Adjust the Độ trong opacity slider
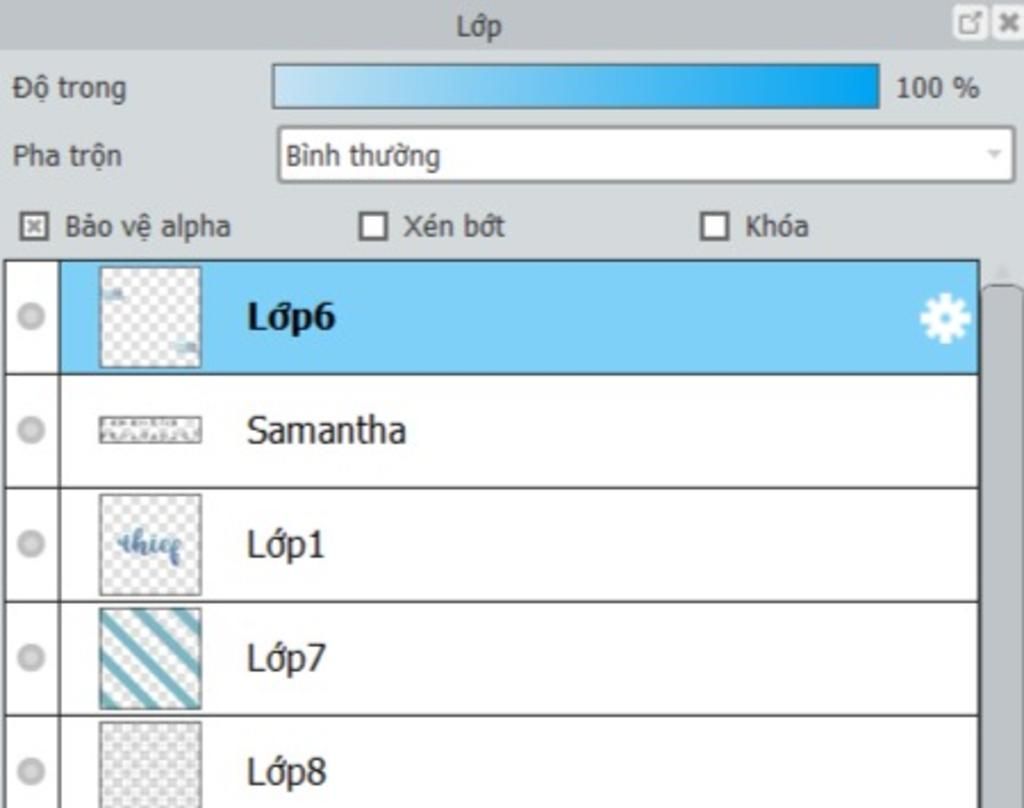 coord(575,86)
